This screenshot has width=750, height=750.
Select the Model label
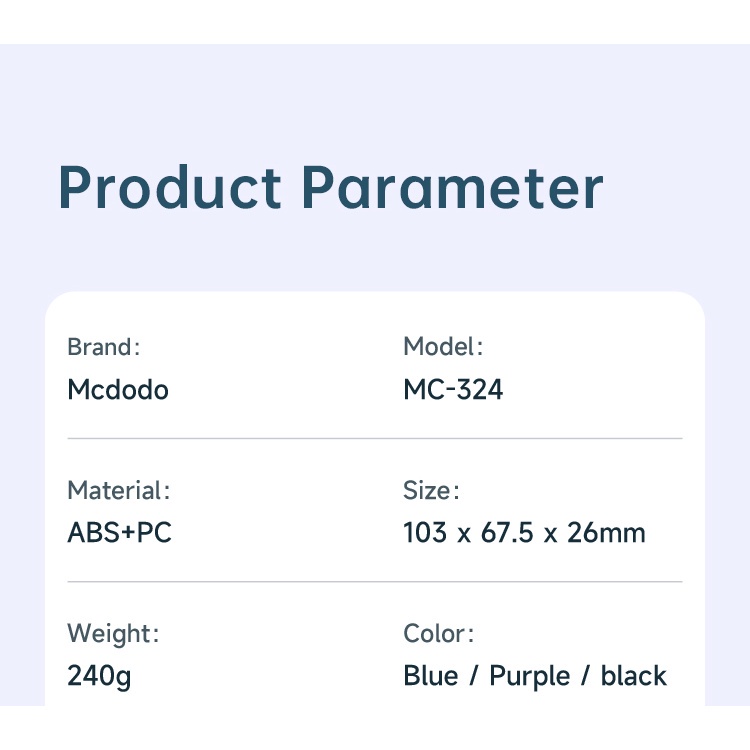point(443,346)
